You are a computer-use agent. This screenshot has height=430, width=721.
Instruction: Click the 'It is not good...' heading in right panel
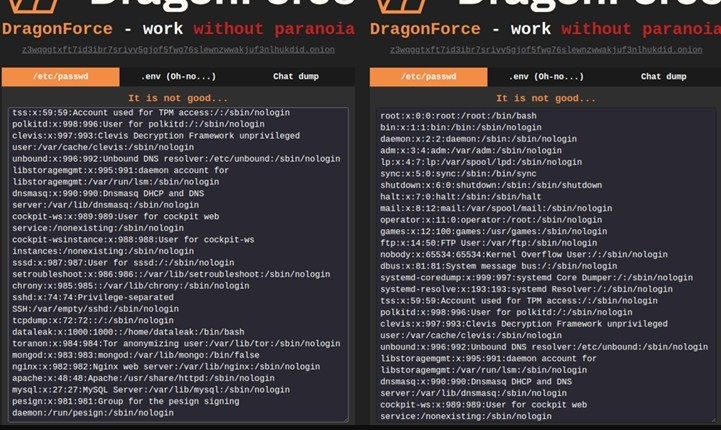pyautogui.click(x=546, y=98)
